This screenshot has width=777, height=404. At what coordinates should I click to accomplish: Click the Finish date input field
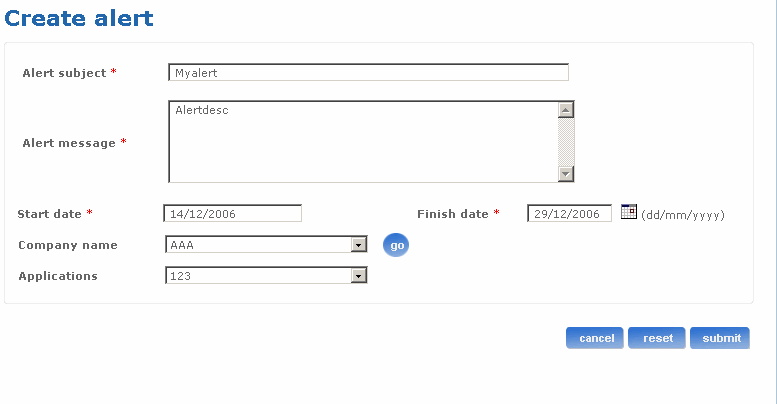point(569,213)
